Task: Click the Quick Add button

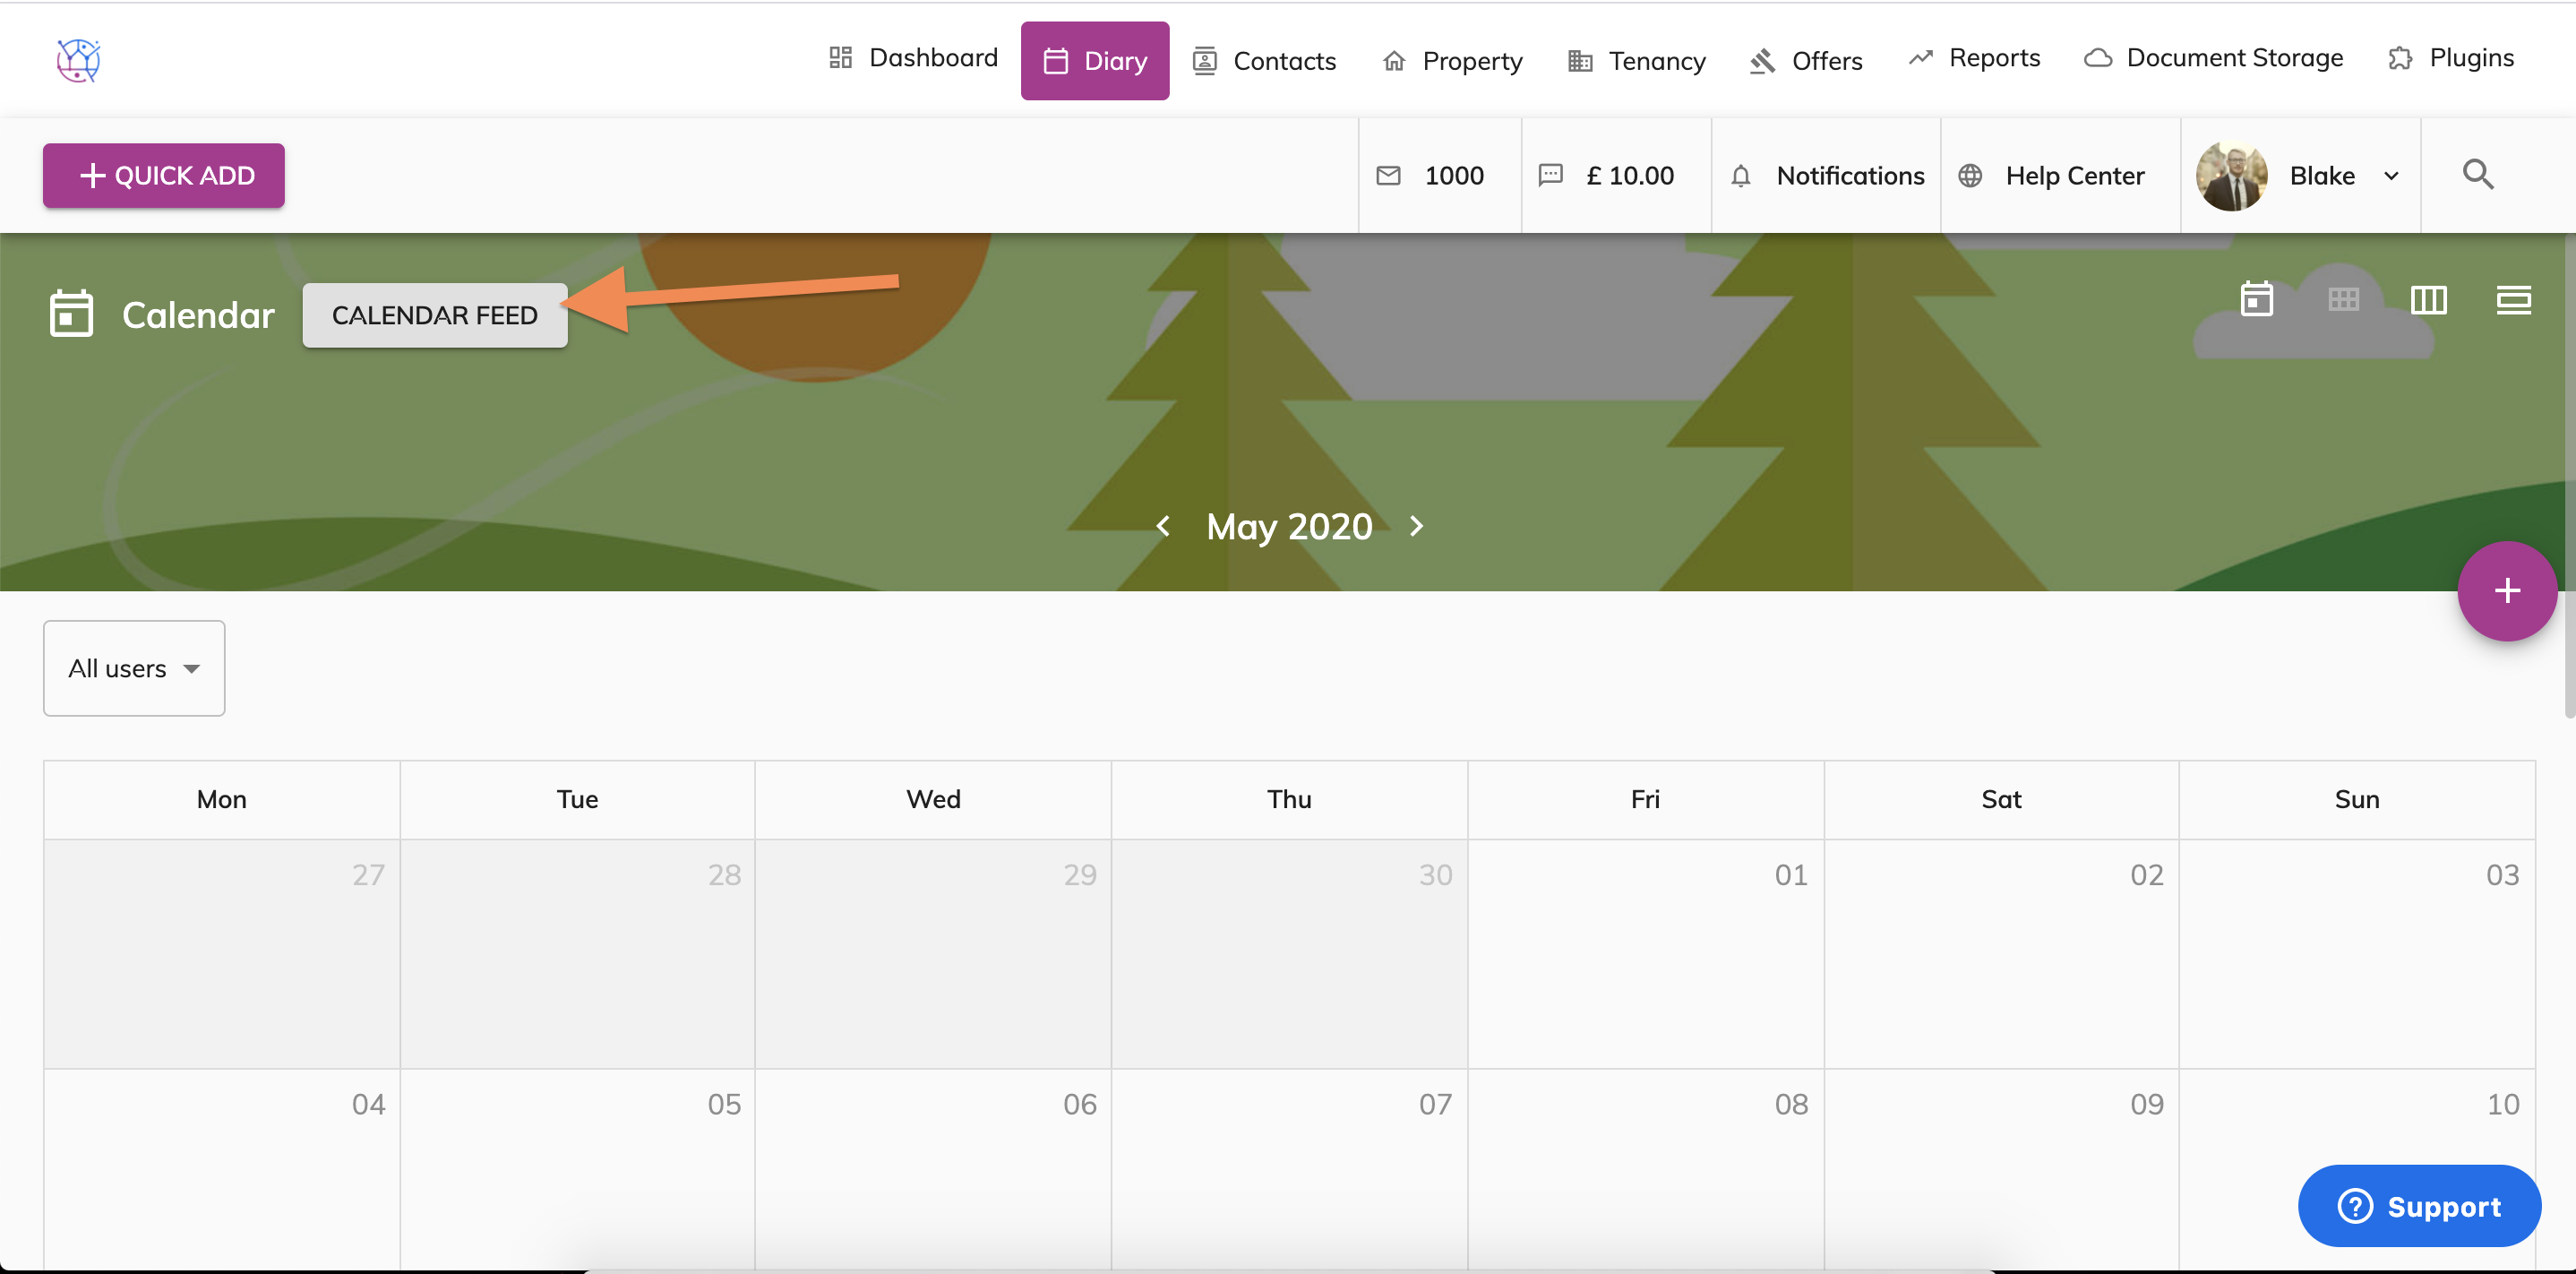Action: coord(164,175)
